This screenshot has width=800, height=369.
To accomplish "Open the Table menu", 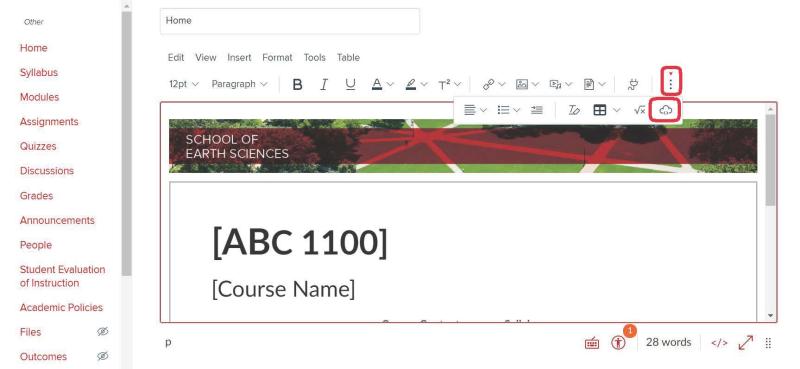I will pos(348,58).
